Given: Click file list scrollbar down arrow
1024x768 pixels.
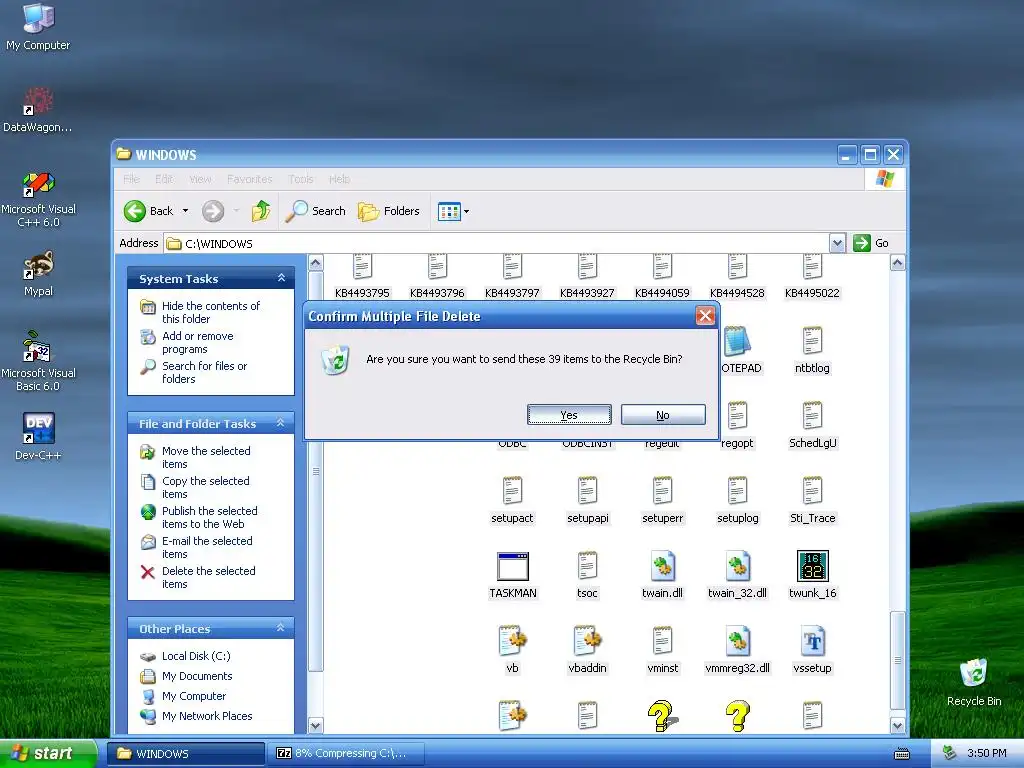Looking at the screenshot, I should [897, 725].
